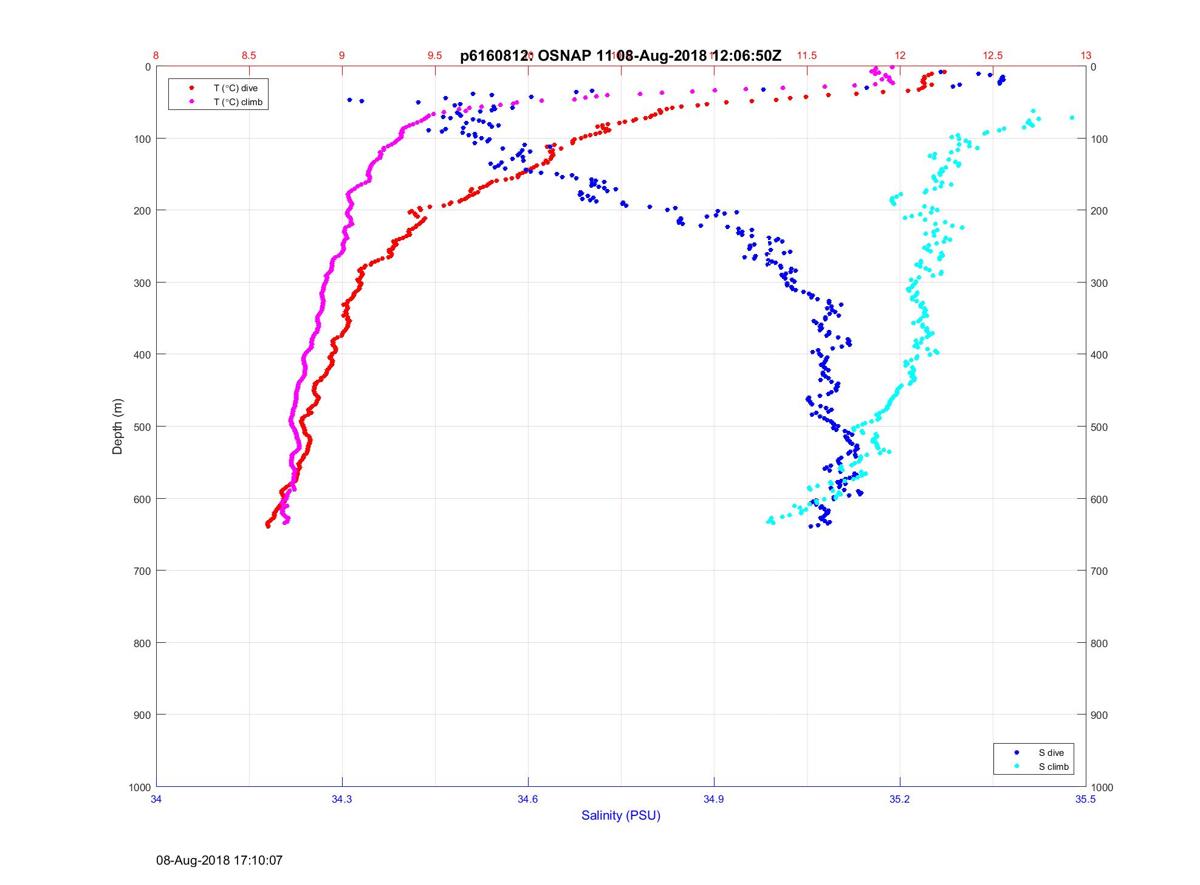The image size is (1200, 885).
Task: Click red temperature tick label '8'
Action: click(x=156, y=56)
